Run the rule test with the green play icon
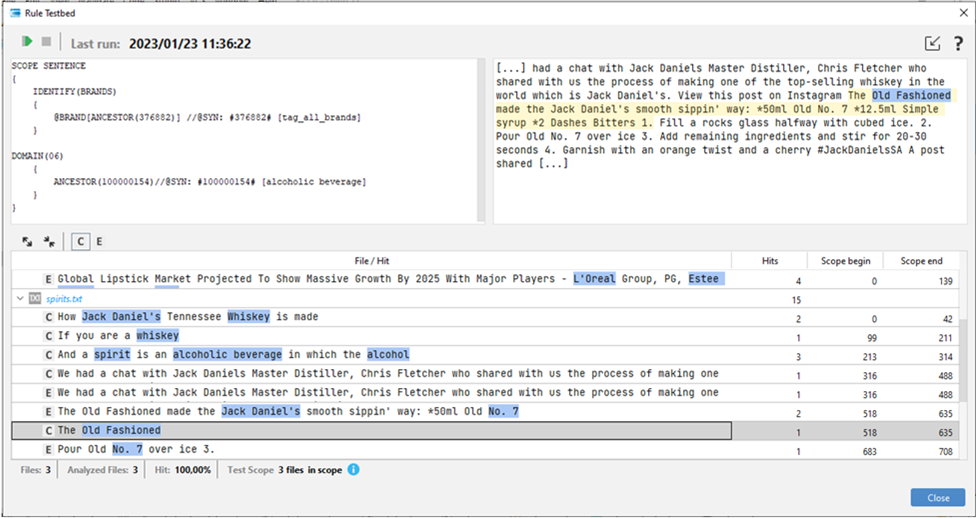976x518 pixels. [x=28, y=42]
